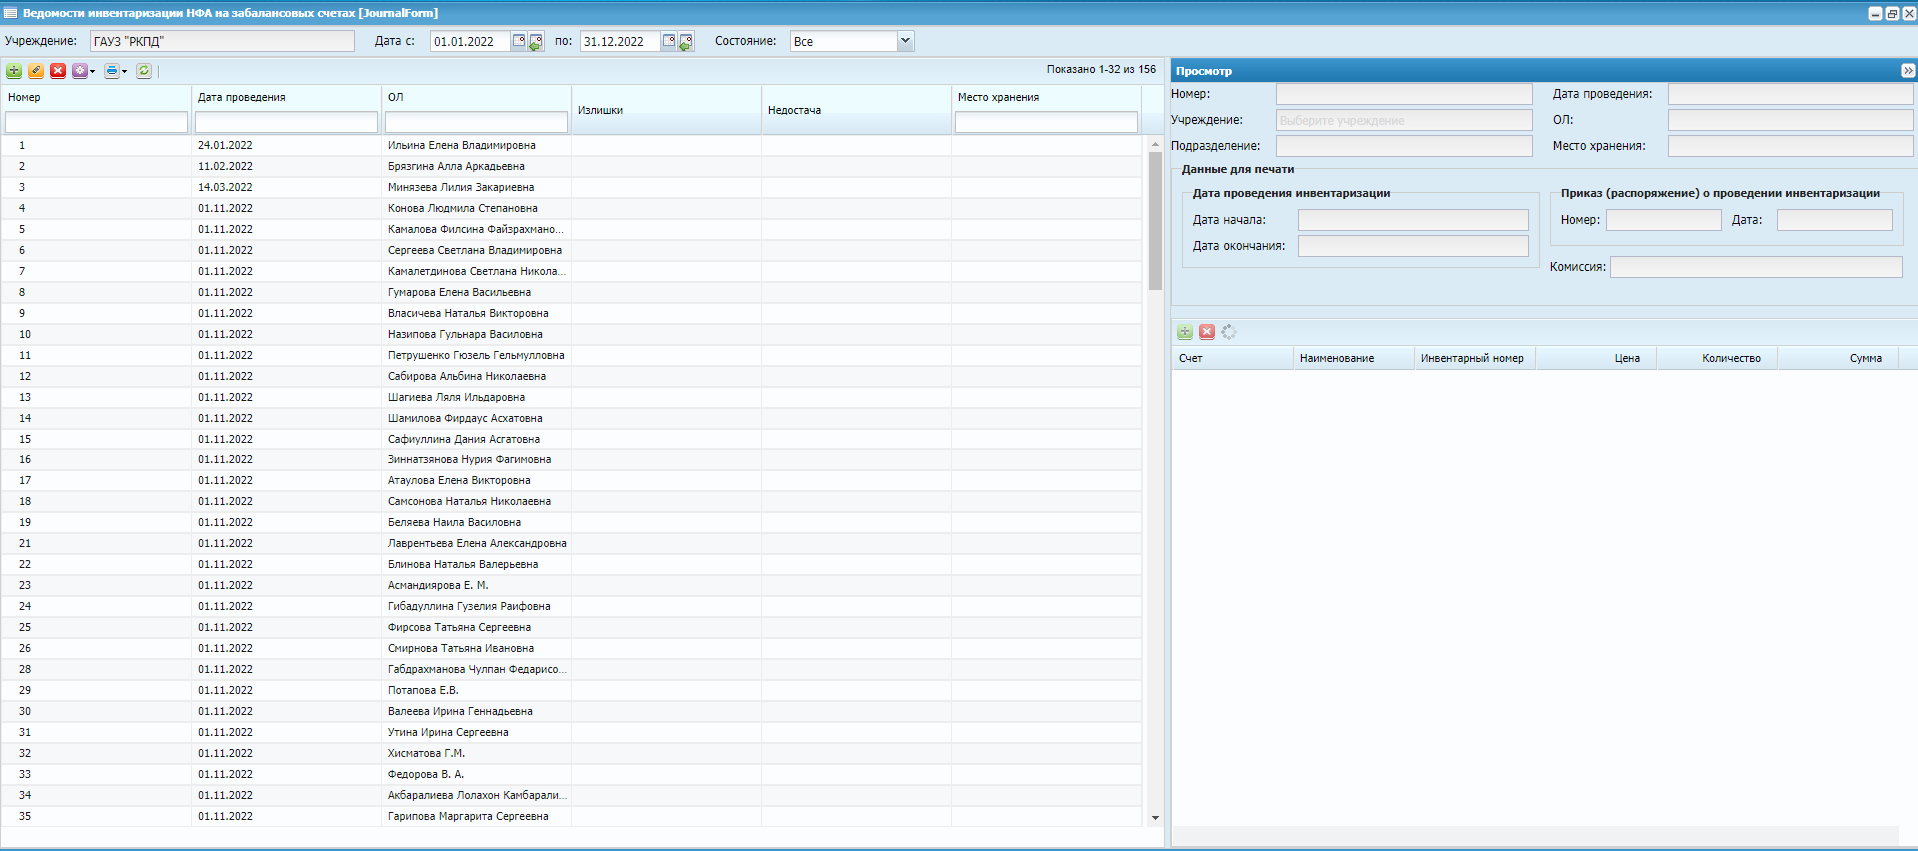The image size is (1918, 851).
Task: Click the scroll down arrow of the journal list
Action: pyautogui.click(x=1155, y=818)
